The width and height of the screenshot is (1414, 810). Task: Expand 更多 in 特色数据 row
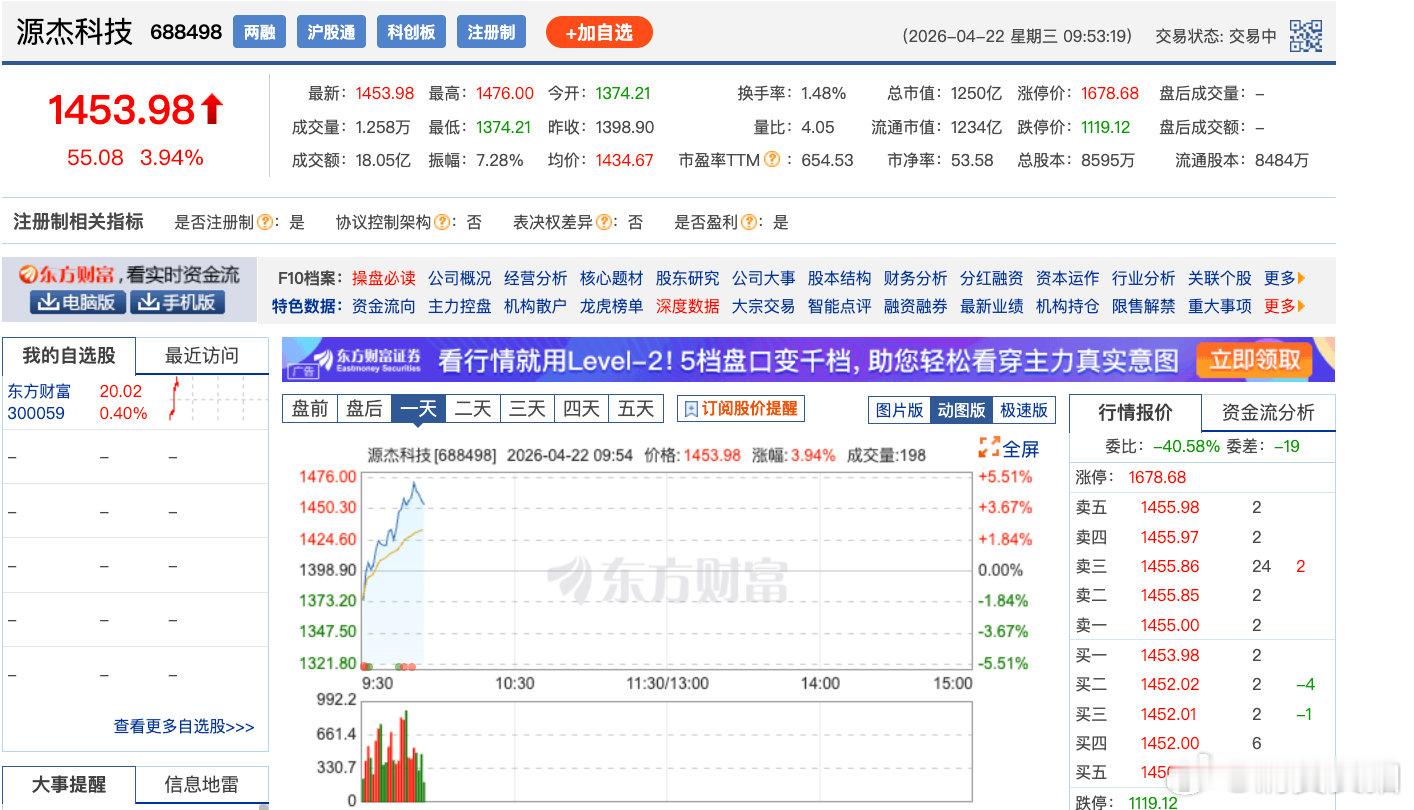1285,306
